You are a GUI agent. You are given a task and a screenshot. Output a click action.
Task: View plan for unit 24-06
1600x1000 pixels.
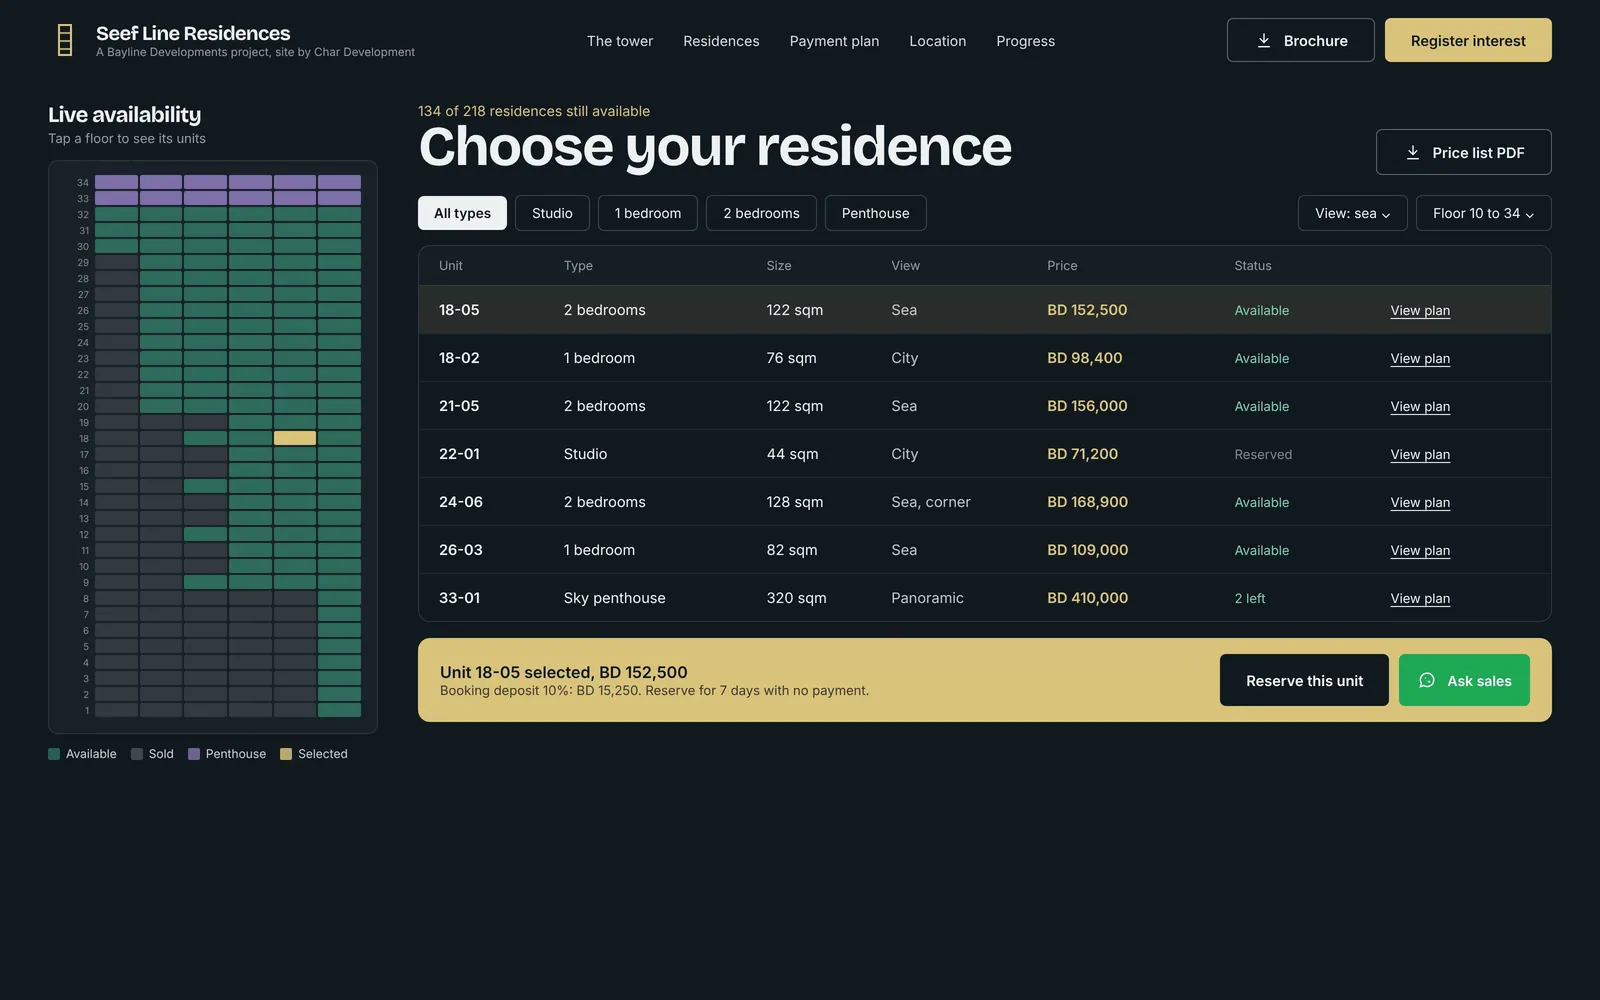point(1420,502)
